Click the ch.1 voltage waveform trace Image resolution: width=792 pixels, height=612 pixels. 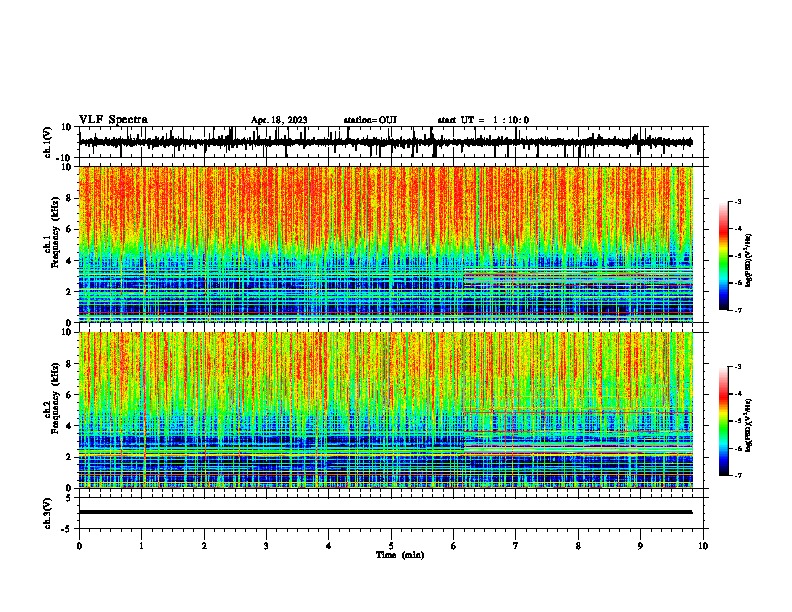[385, 142]
